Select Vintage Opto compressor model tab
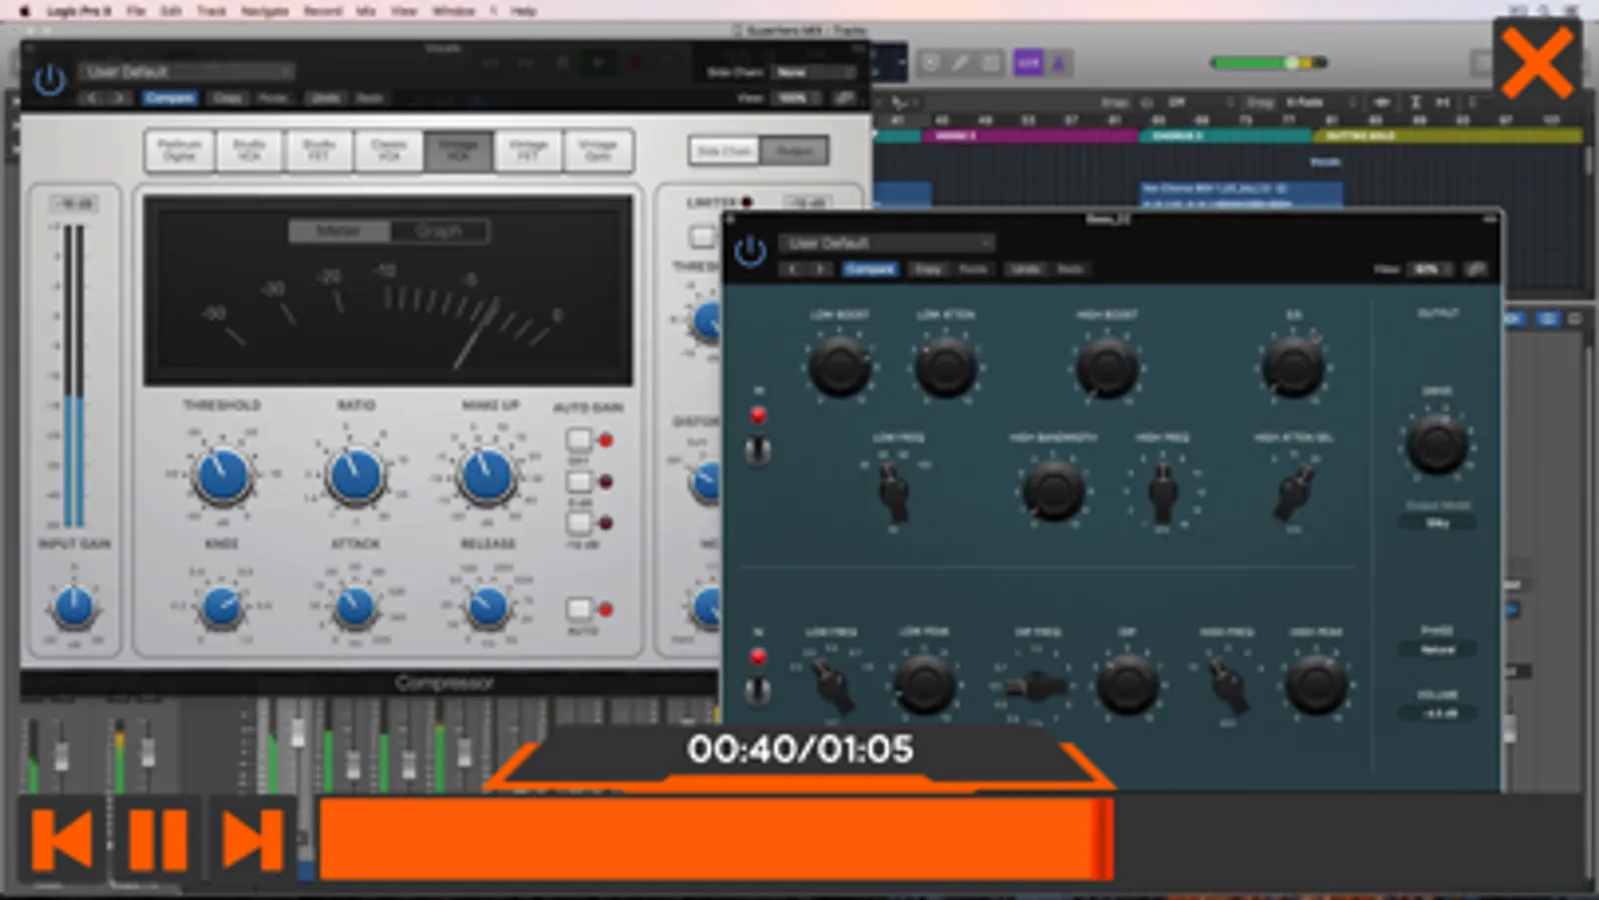 (597, 150)
